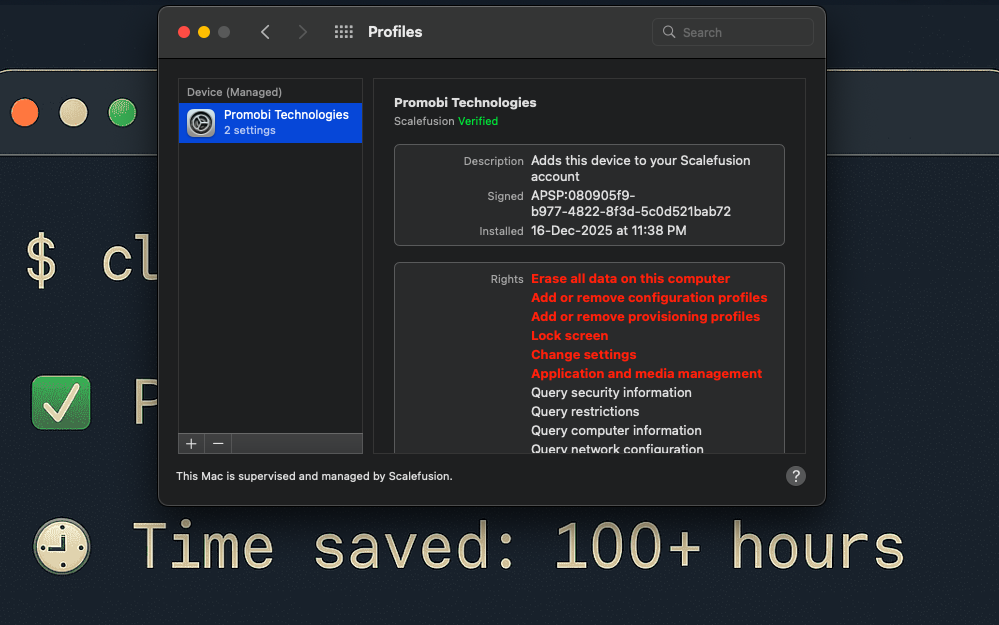
Task: Click 'Add or remove provisioning profiles'
Action: tap(645, 317)
